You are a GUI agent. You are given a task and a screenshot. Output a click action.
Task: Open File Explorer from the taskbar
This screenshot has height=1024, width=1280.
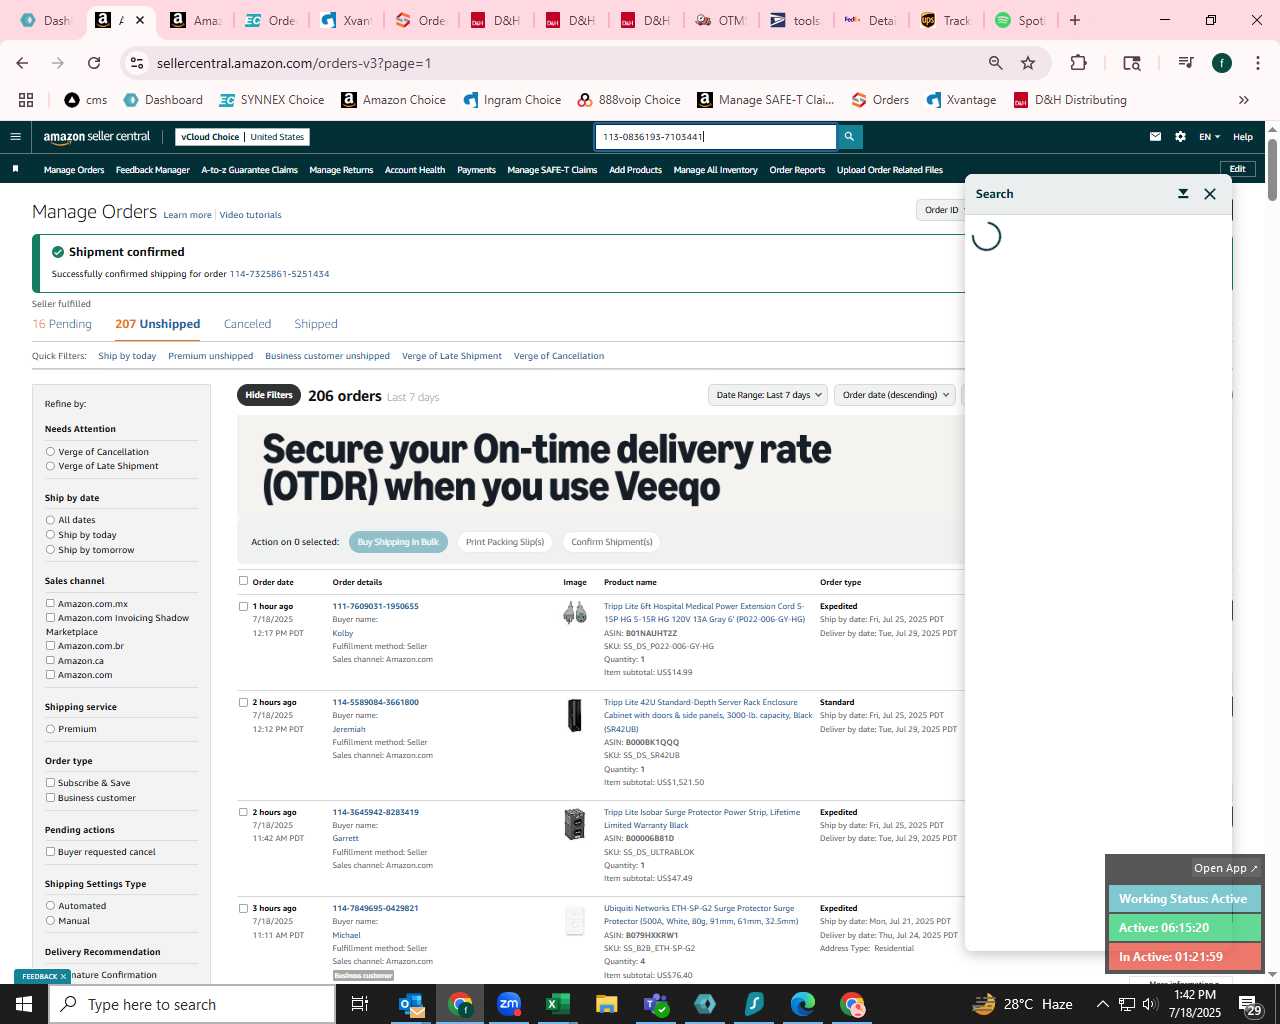pyautogui.click(x=607, y=1004)
